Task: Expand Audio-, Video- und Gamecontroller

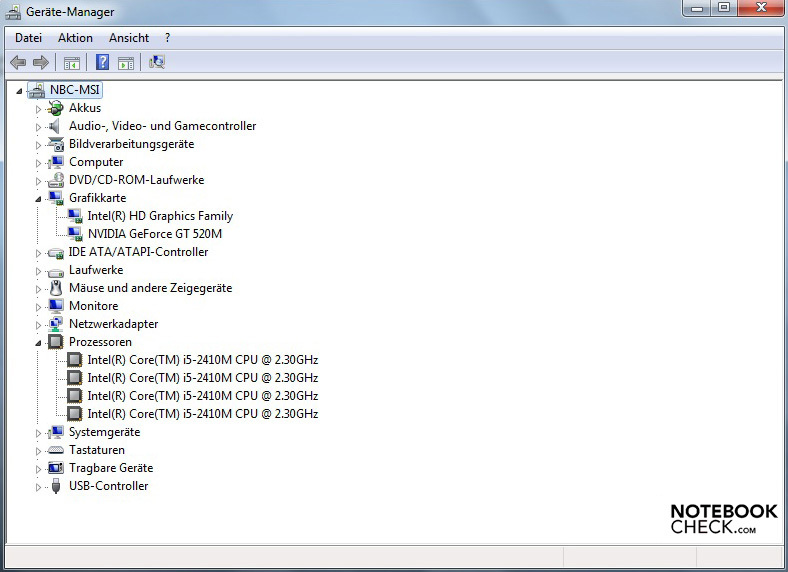Action: [x=38, y=127]
